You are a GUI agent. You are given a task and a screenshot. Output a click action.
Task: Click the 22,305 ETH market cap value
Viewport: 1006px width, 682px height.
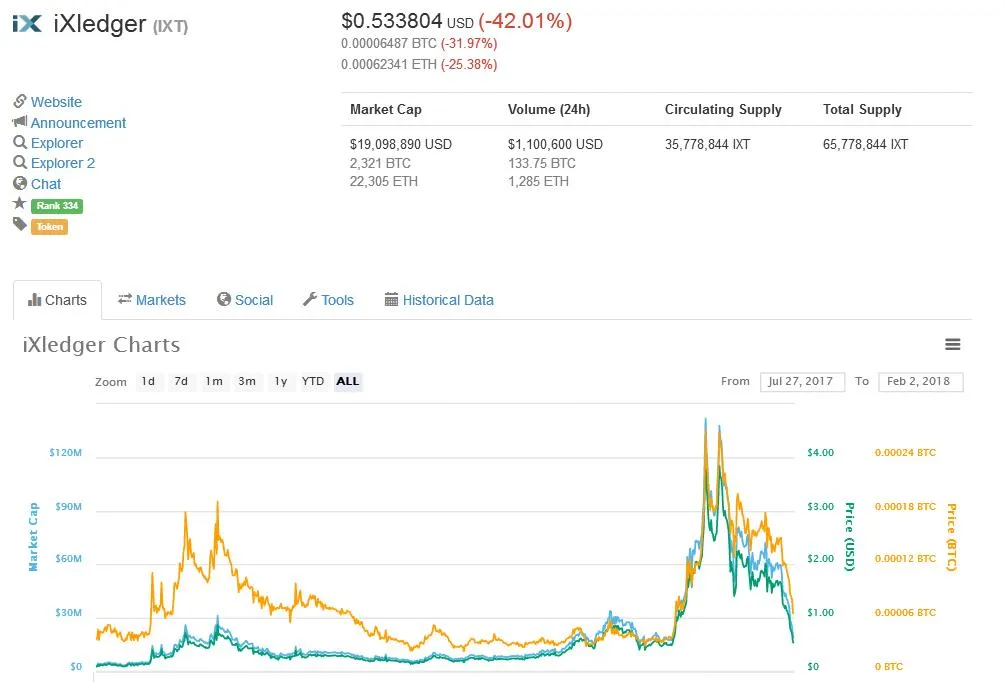point(384,182)
